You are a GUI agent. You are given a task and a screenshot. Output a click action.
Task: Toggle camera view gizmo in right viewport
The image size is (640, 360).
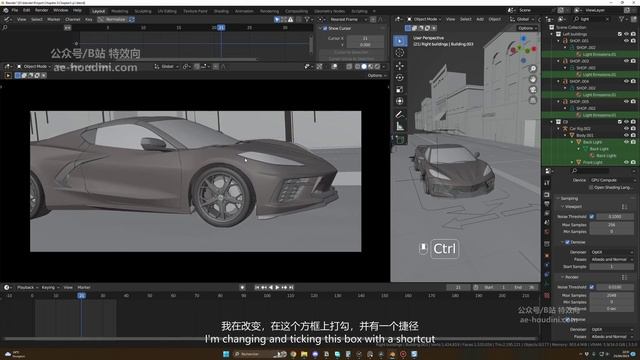click(x=533, y=89)
